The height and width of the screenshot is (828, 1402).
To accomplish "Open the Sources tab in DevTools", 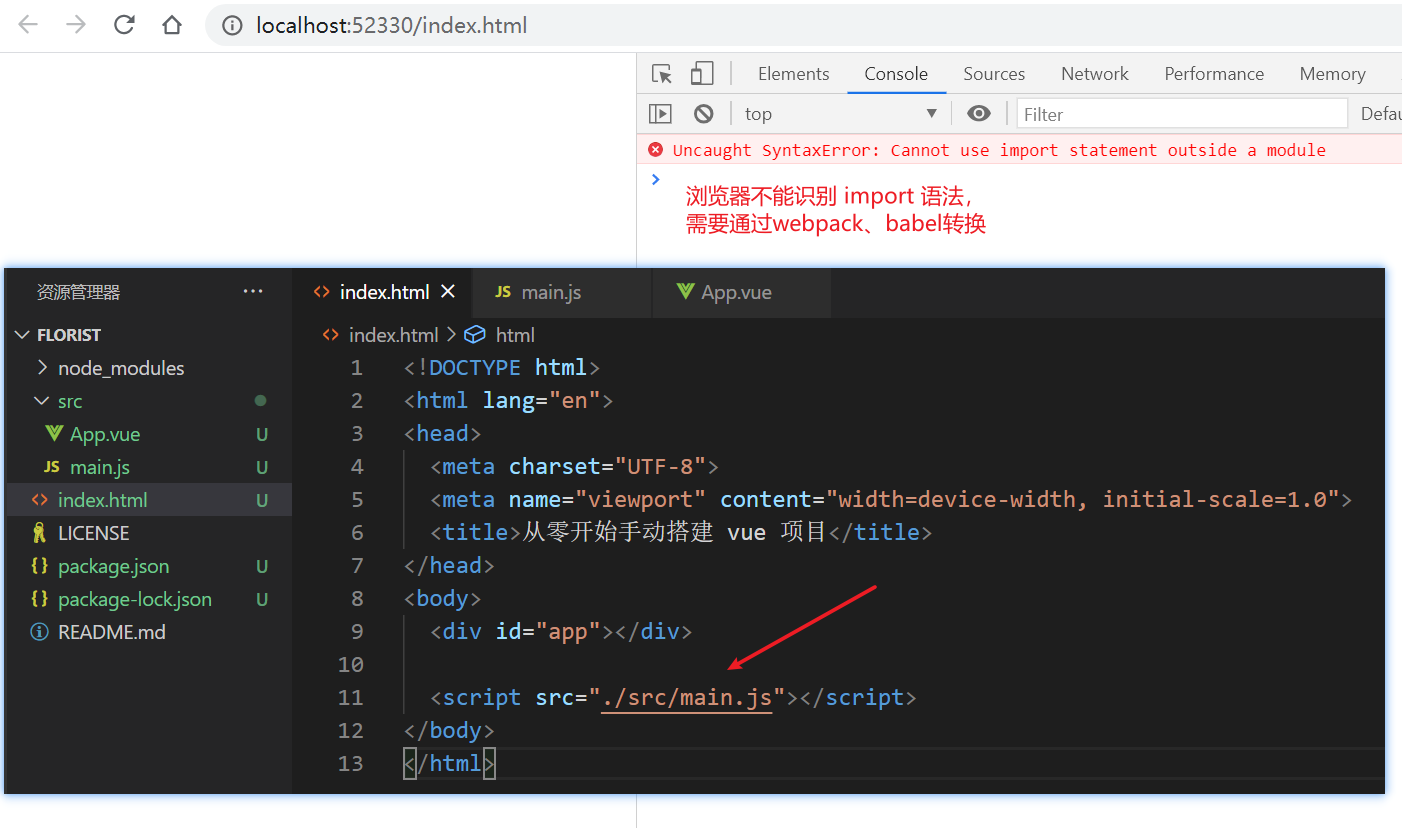I will (994, 74).
